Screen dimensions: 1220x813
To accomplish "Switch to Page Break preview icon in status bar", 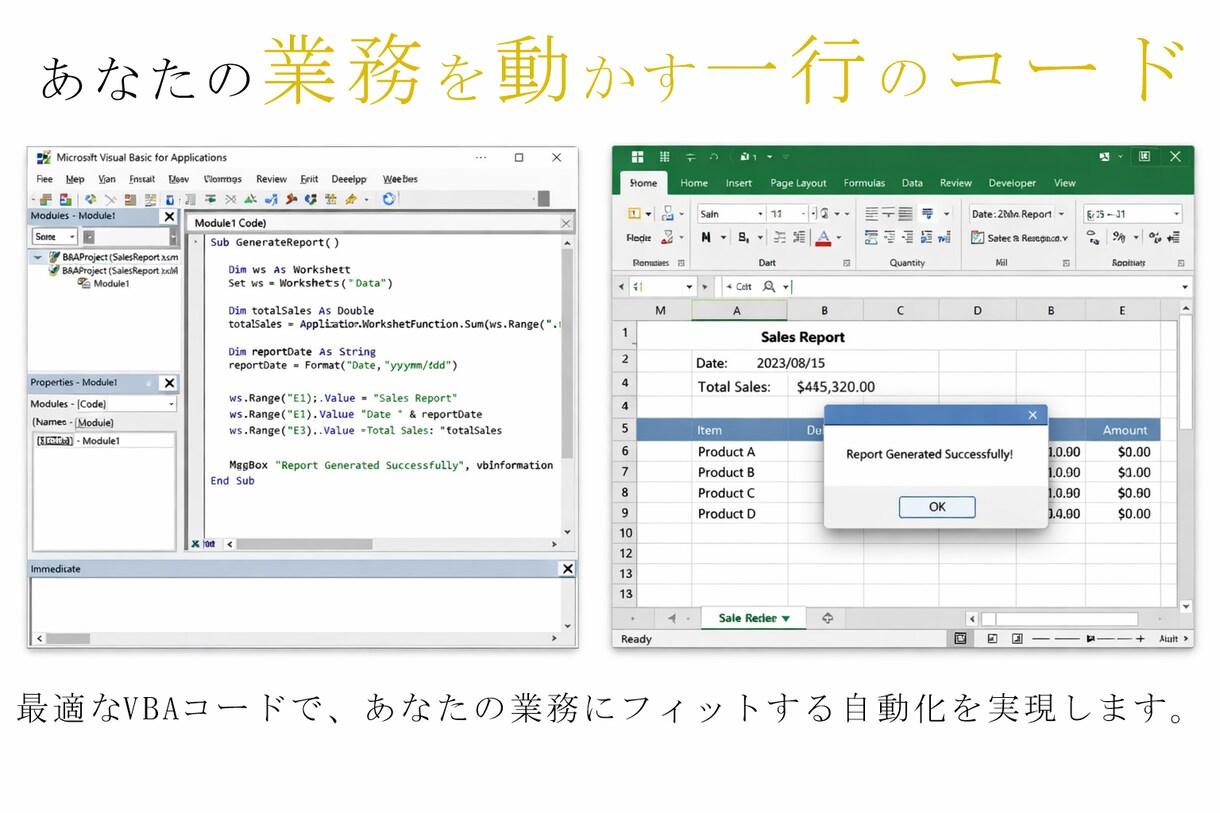I will [1017, 638].
